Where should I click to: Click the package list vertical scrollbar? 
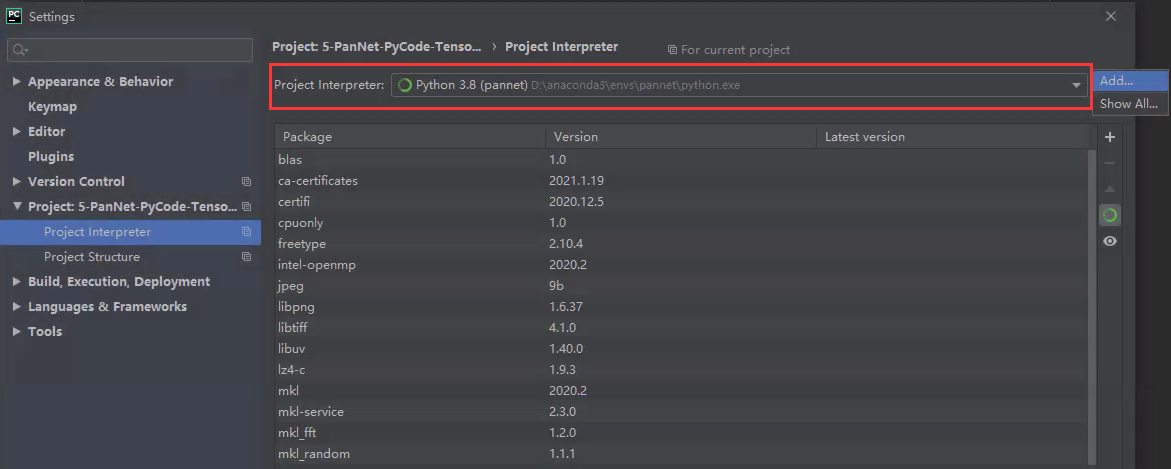[1093, 306]
